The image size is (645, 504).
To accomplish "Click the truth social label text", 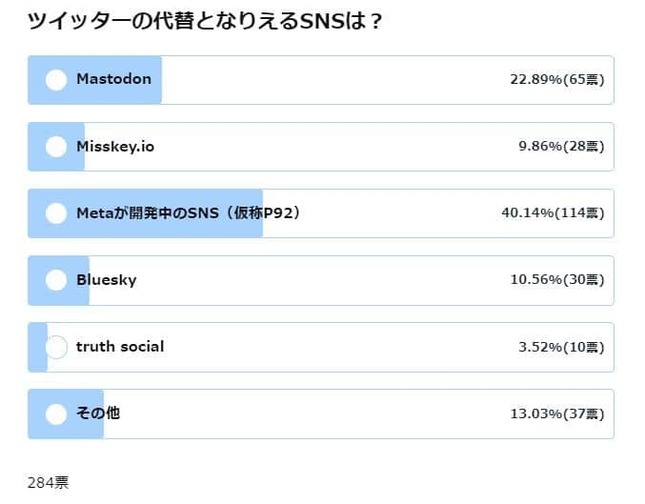I will [120, 346].
